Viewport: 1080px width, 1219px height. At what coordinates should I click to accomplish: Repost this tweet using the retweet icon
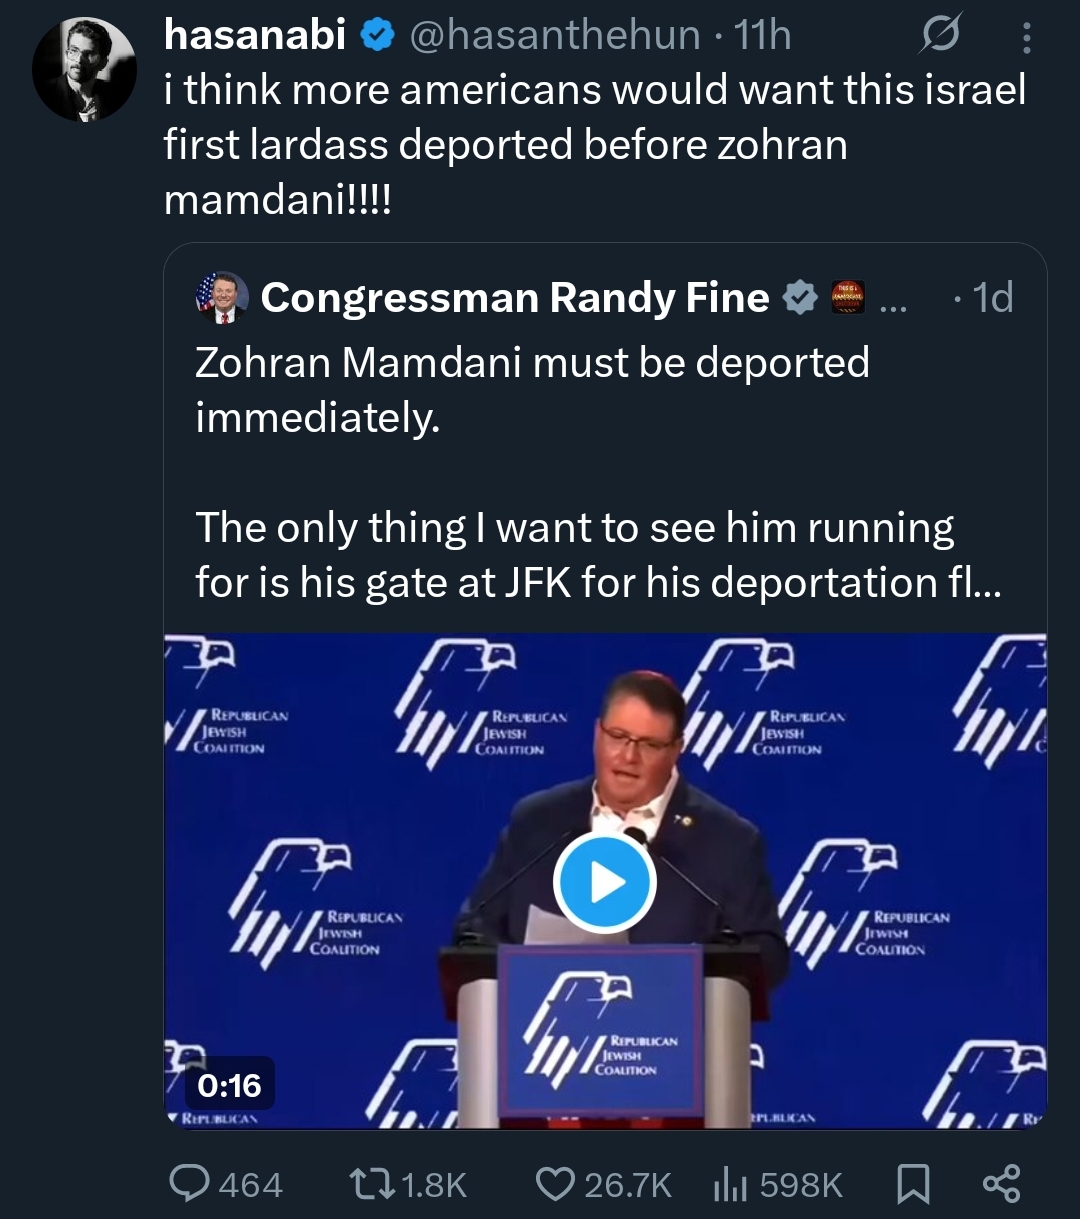point(372,1184)
